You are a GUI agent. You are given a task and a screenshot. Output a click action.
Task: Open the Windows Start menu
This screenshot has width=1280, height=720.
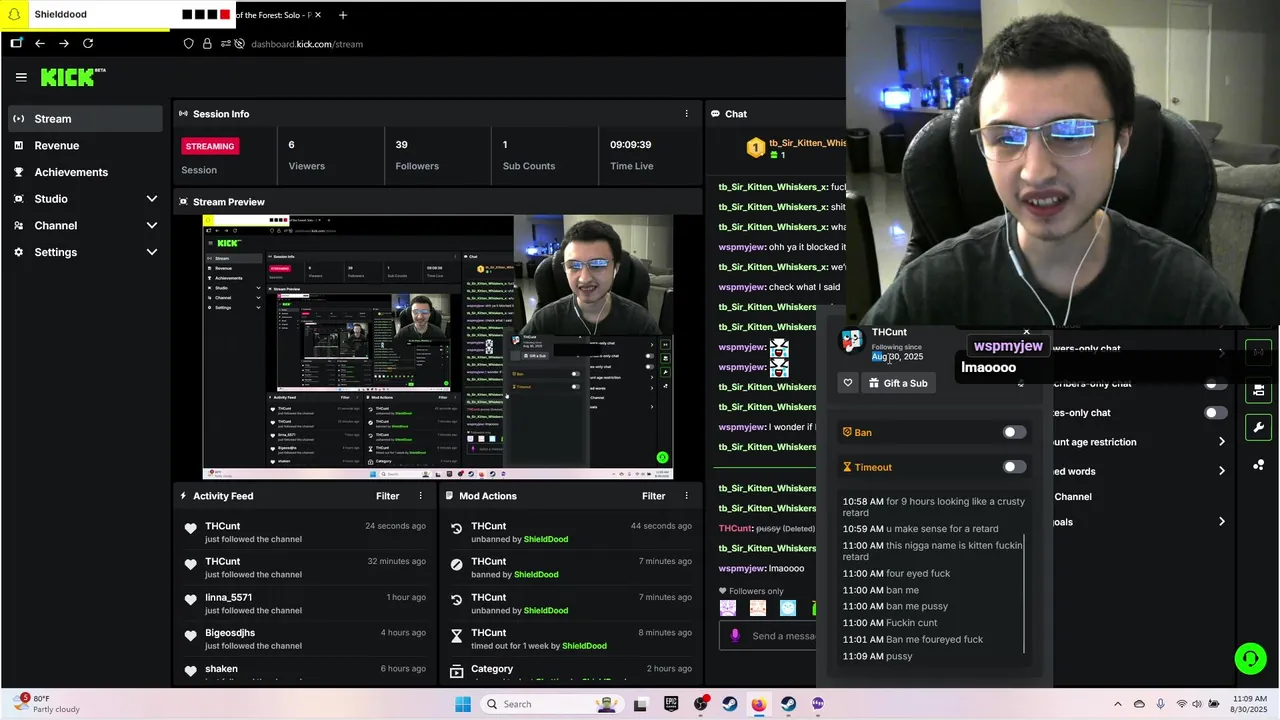point(463,704)
